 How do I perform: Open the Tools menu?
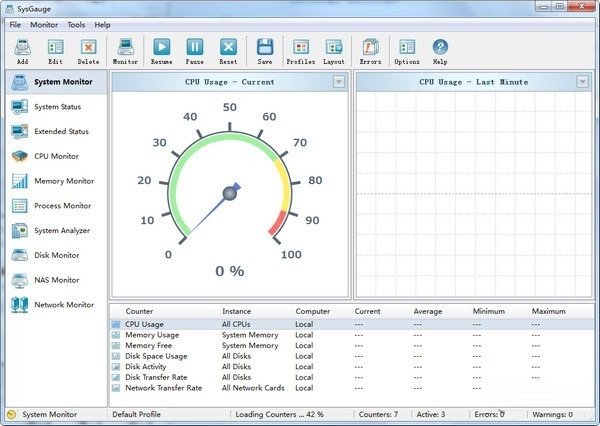pyautogui.click(x=76, y=24)
